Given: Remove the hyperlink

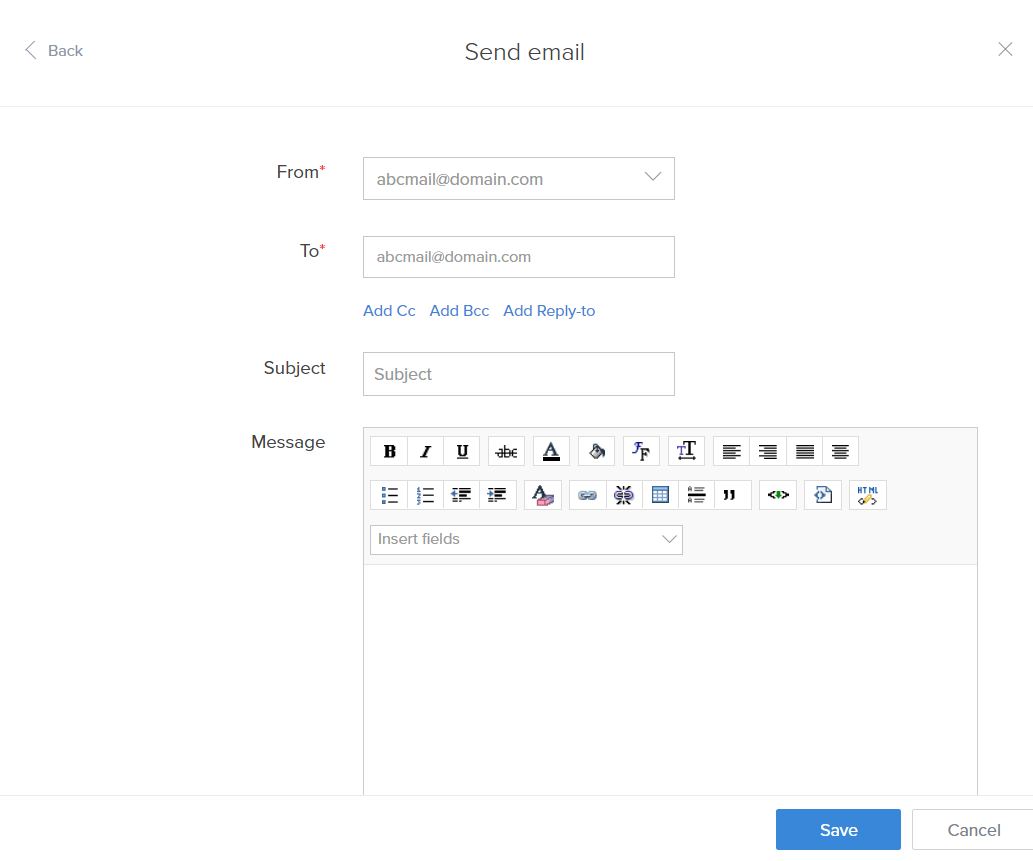Looking at the screenshot, I should [x=624, y=495].
